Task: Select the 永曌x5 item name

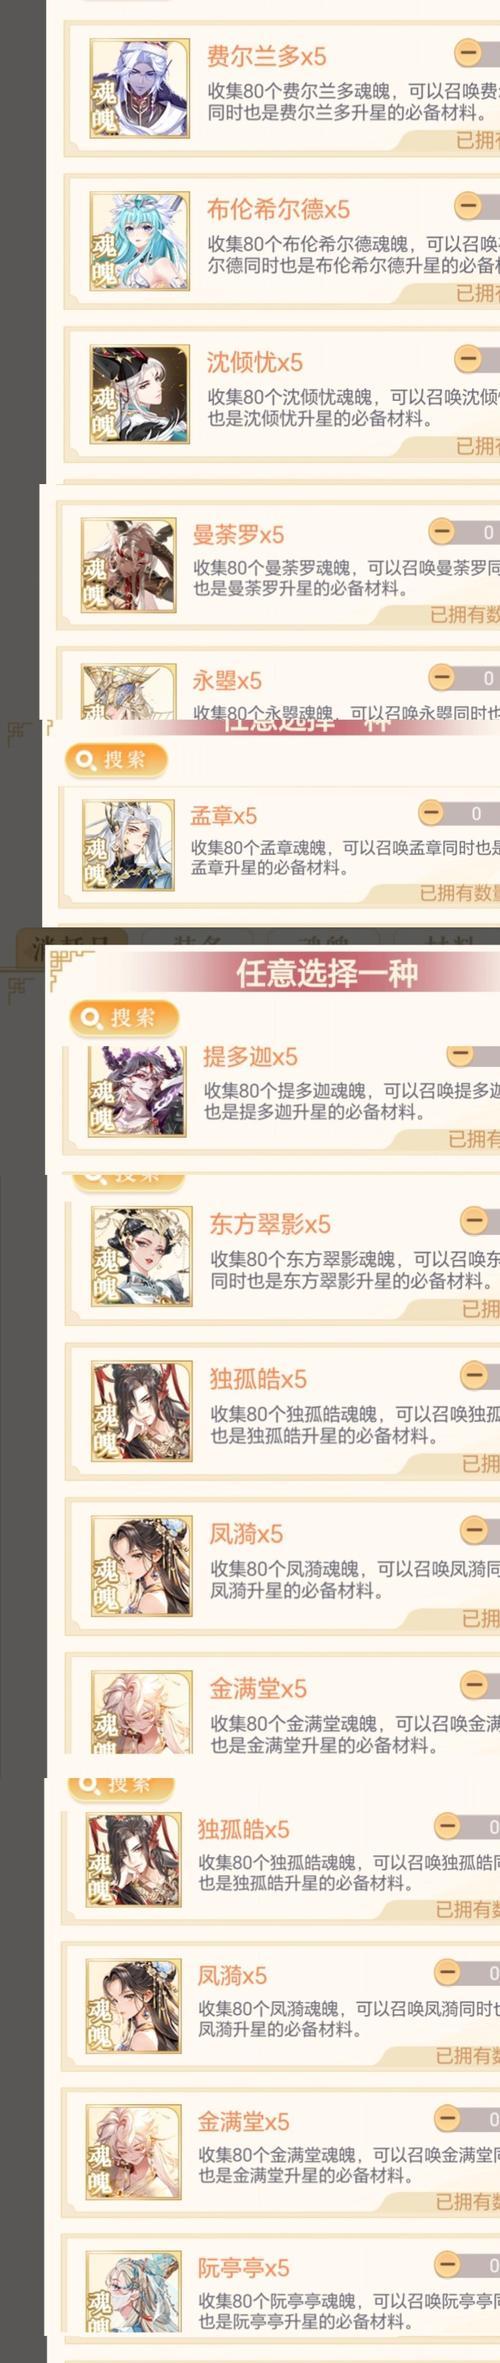Action: [227, 681]
